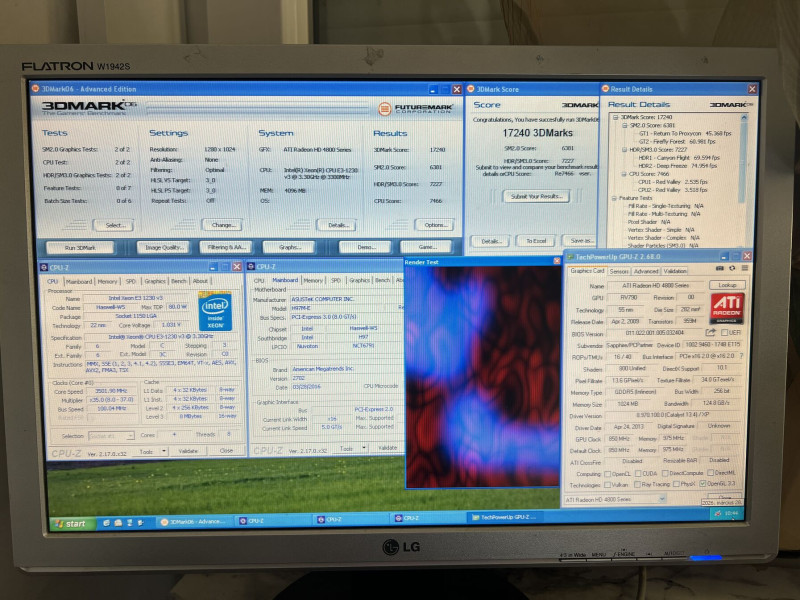Switch to the Bench tab in the CPU-Z CPU window
The width and height of the screenshot is (800, 600).
click(179, 281)
